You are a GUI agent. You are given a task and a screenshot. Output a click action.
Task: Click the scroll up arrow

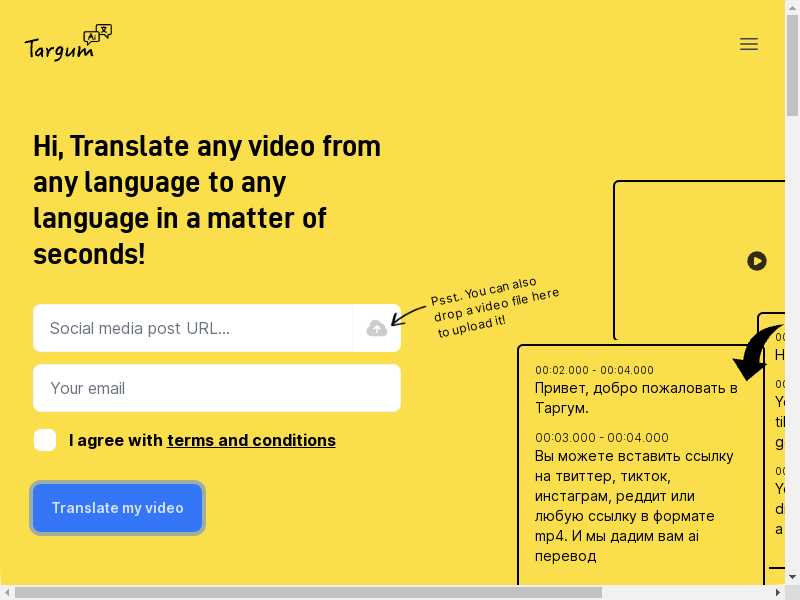792,7
